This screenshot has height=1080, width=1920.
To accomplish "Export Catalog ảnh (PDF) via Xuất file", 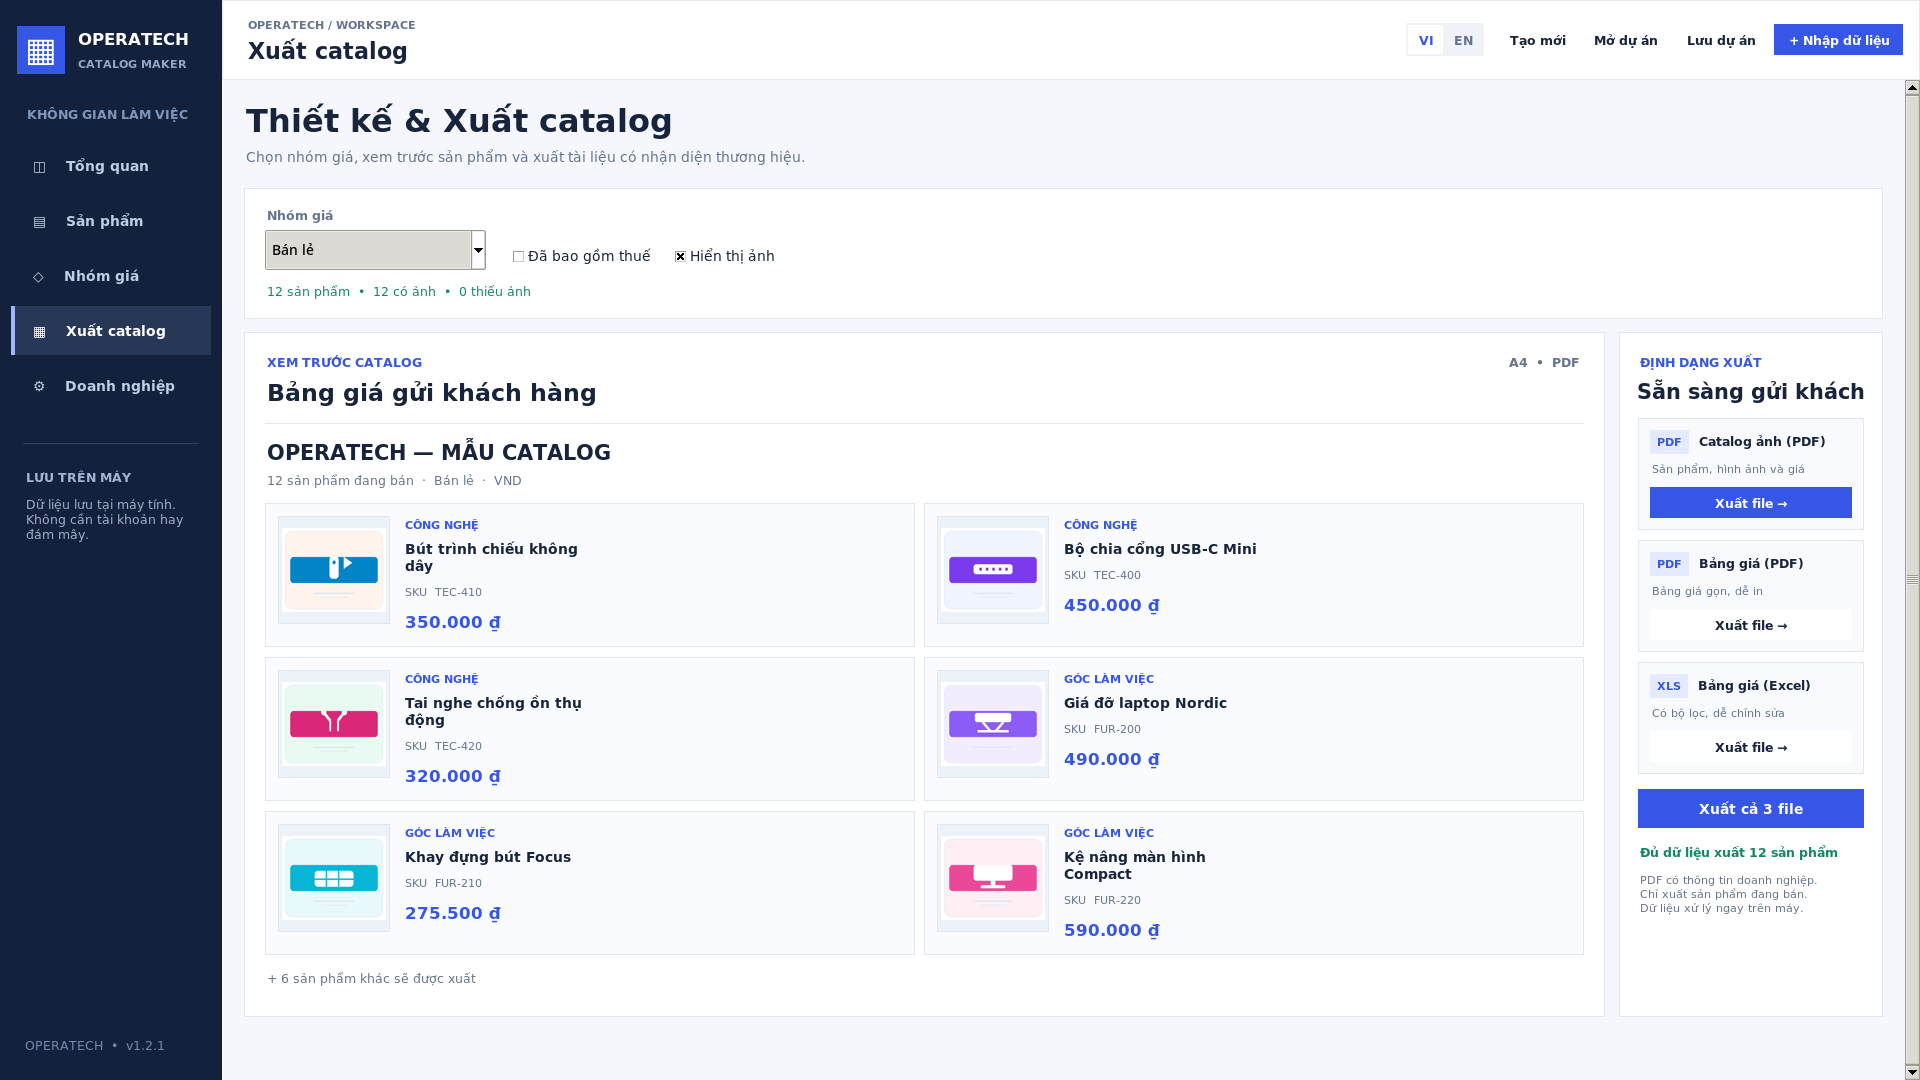I will [1751, 503].
